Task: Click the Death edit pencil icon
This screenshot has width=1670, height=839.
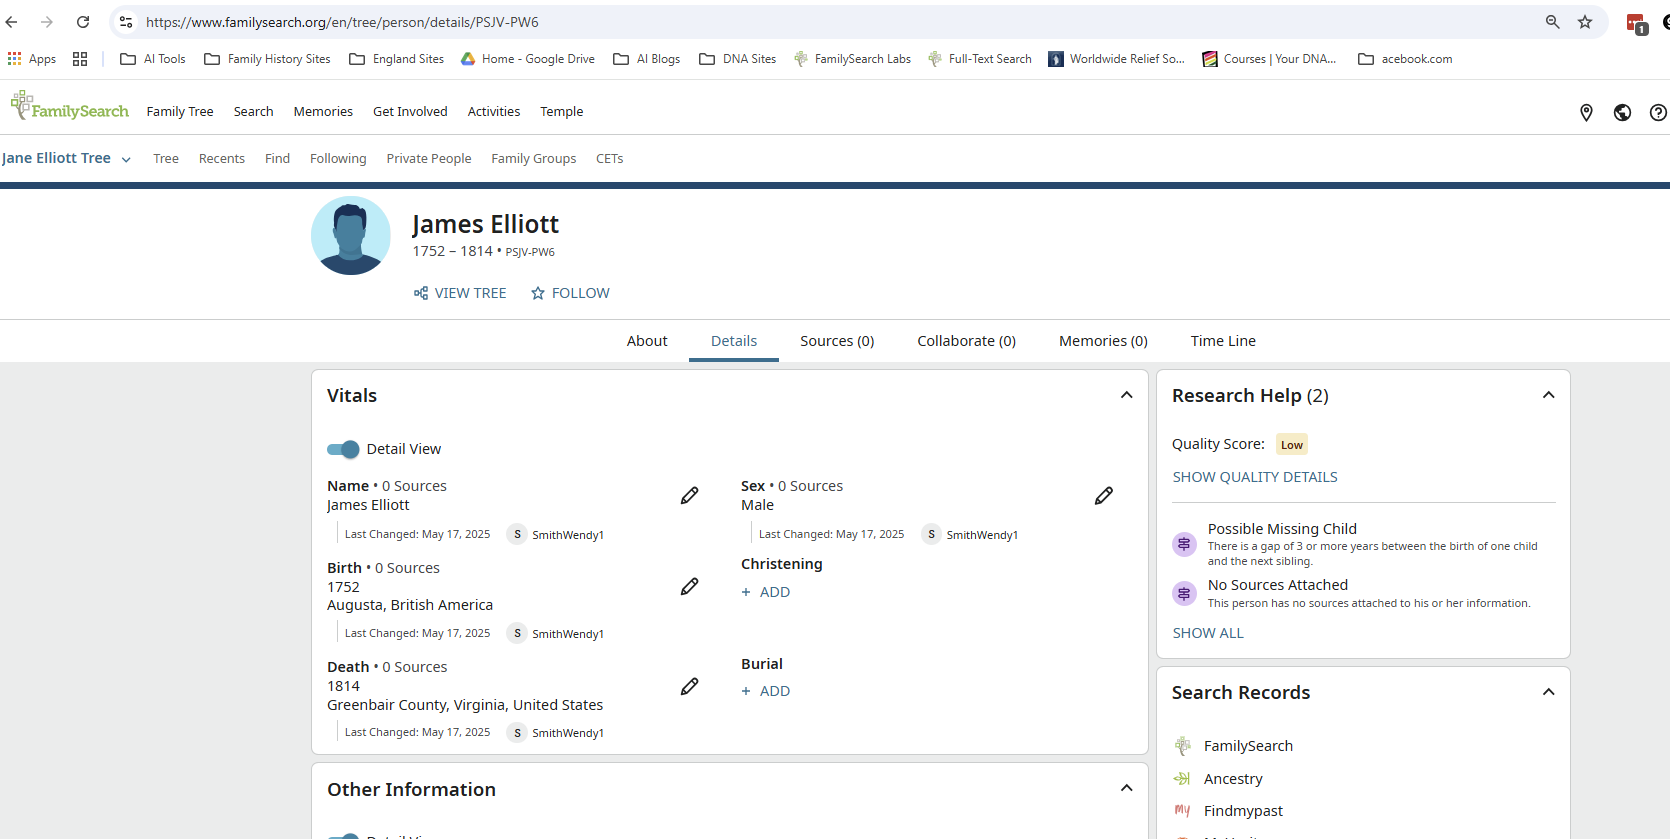Action: (689, 687)
